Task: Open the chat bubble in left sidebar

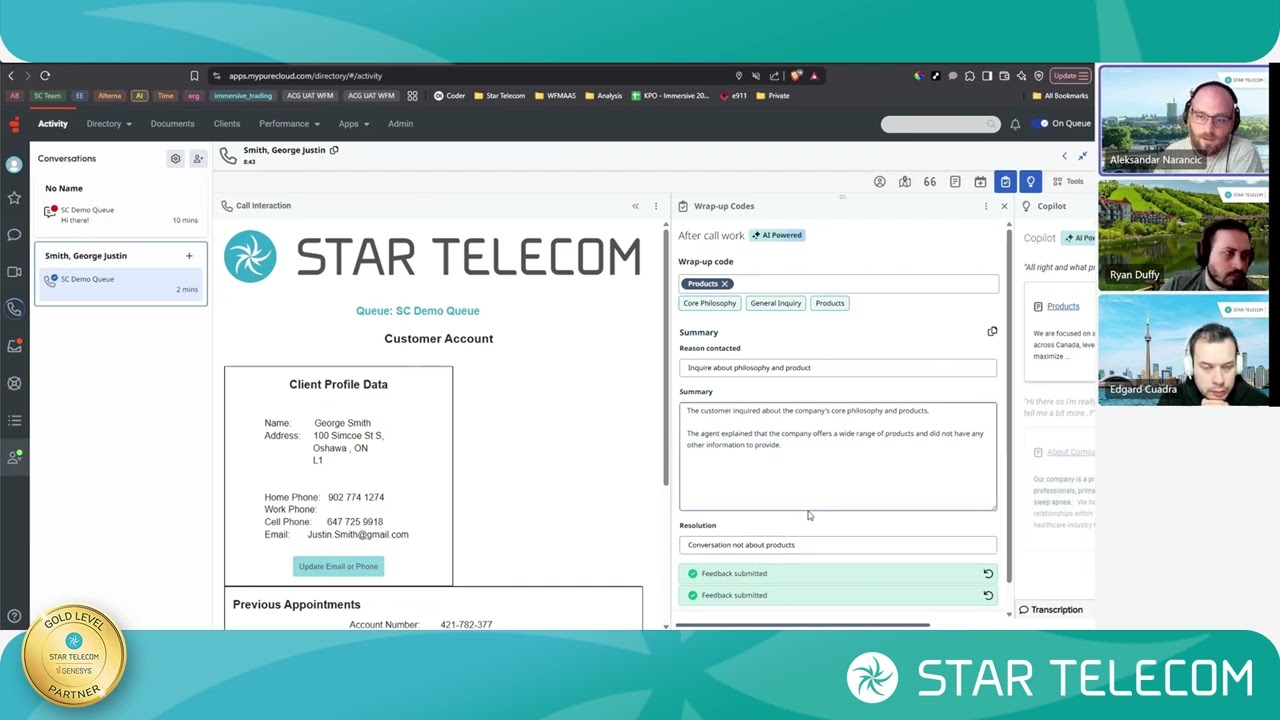Action: [x=14, y=235]
